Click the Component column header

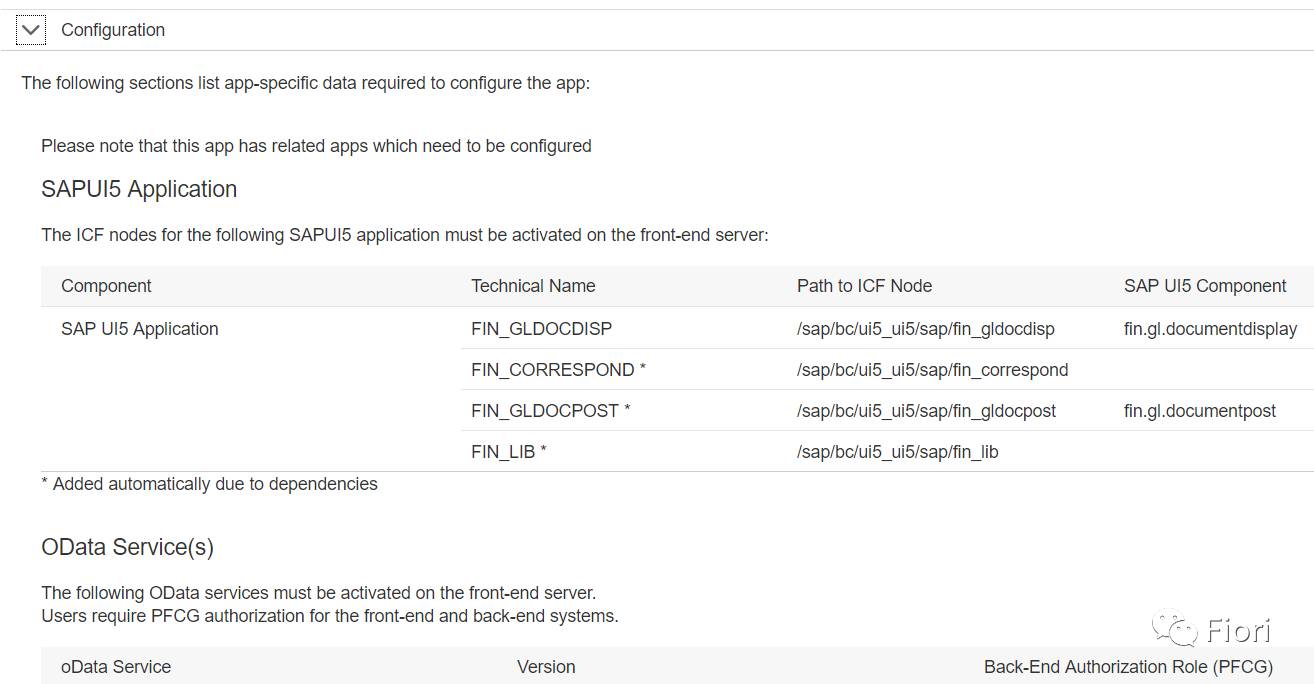click(x=106, y=286)
